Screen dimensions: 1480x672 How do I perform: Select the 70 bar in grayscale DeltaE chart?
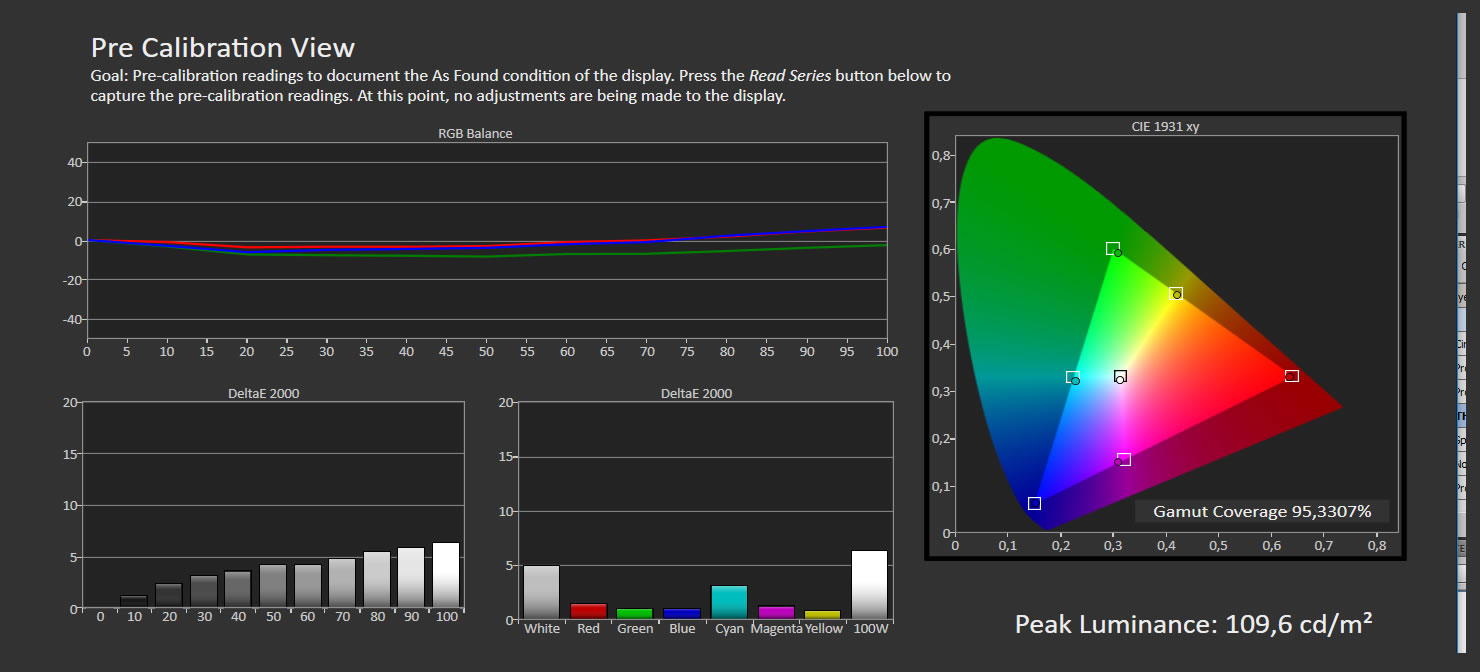pyautogui.click(x=342, y=583)
